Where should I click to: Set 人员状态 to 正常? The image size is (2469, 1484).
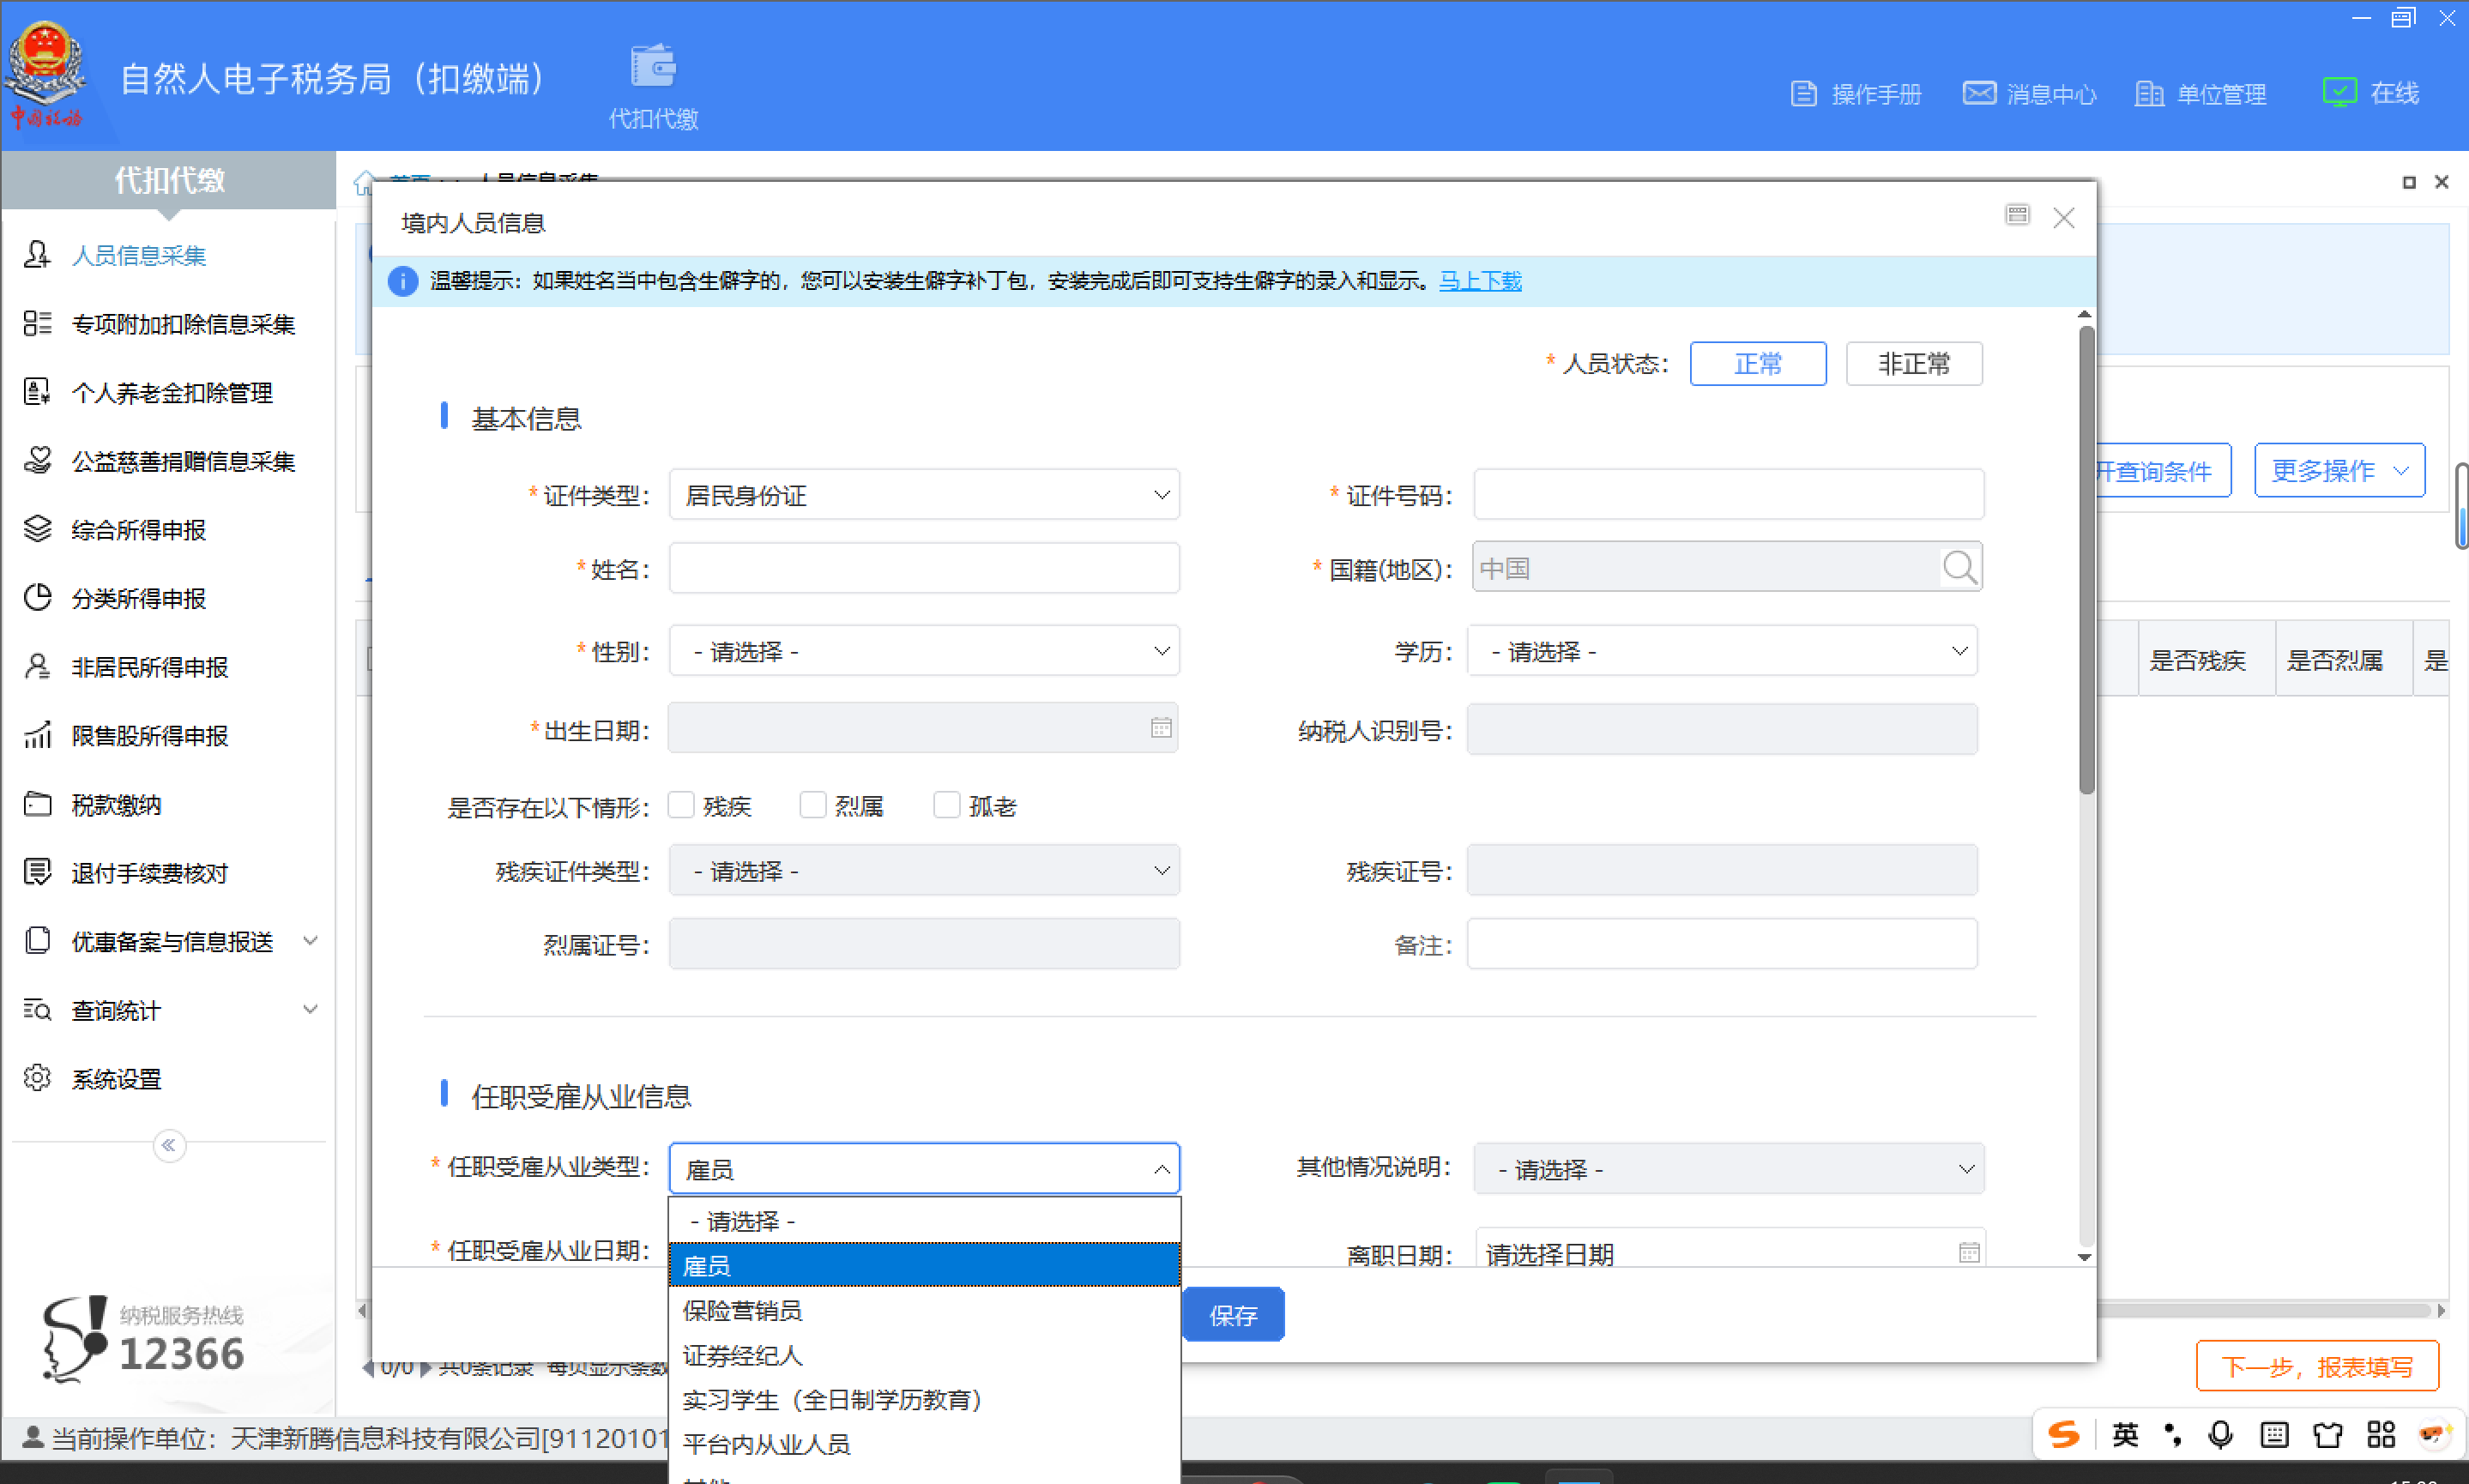(1757, 363)
